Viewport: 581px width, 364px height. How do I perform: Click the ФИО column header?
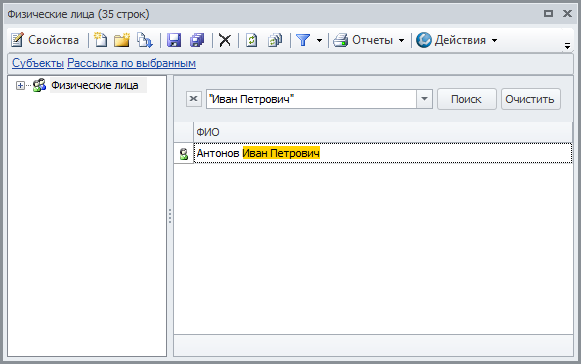[x=383, y=132]
